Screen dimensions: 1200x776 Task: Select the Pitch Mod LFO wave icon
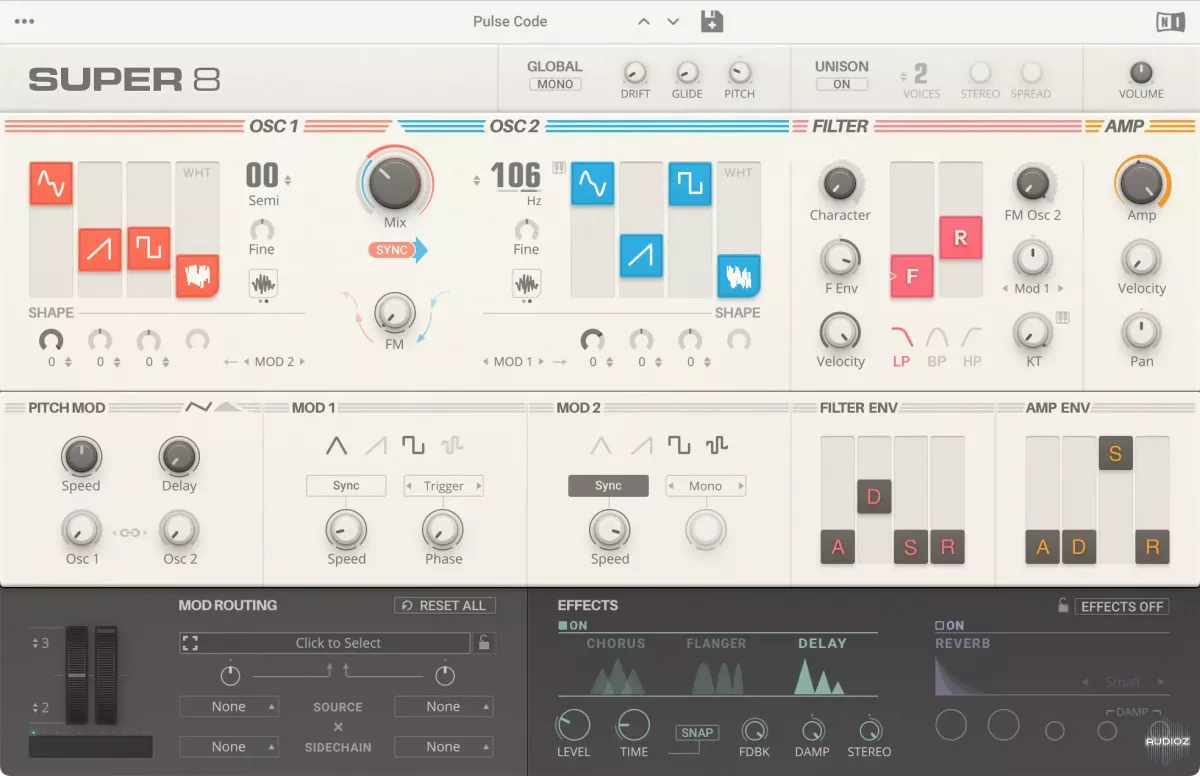tap(198, 406)
